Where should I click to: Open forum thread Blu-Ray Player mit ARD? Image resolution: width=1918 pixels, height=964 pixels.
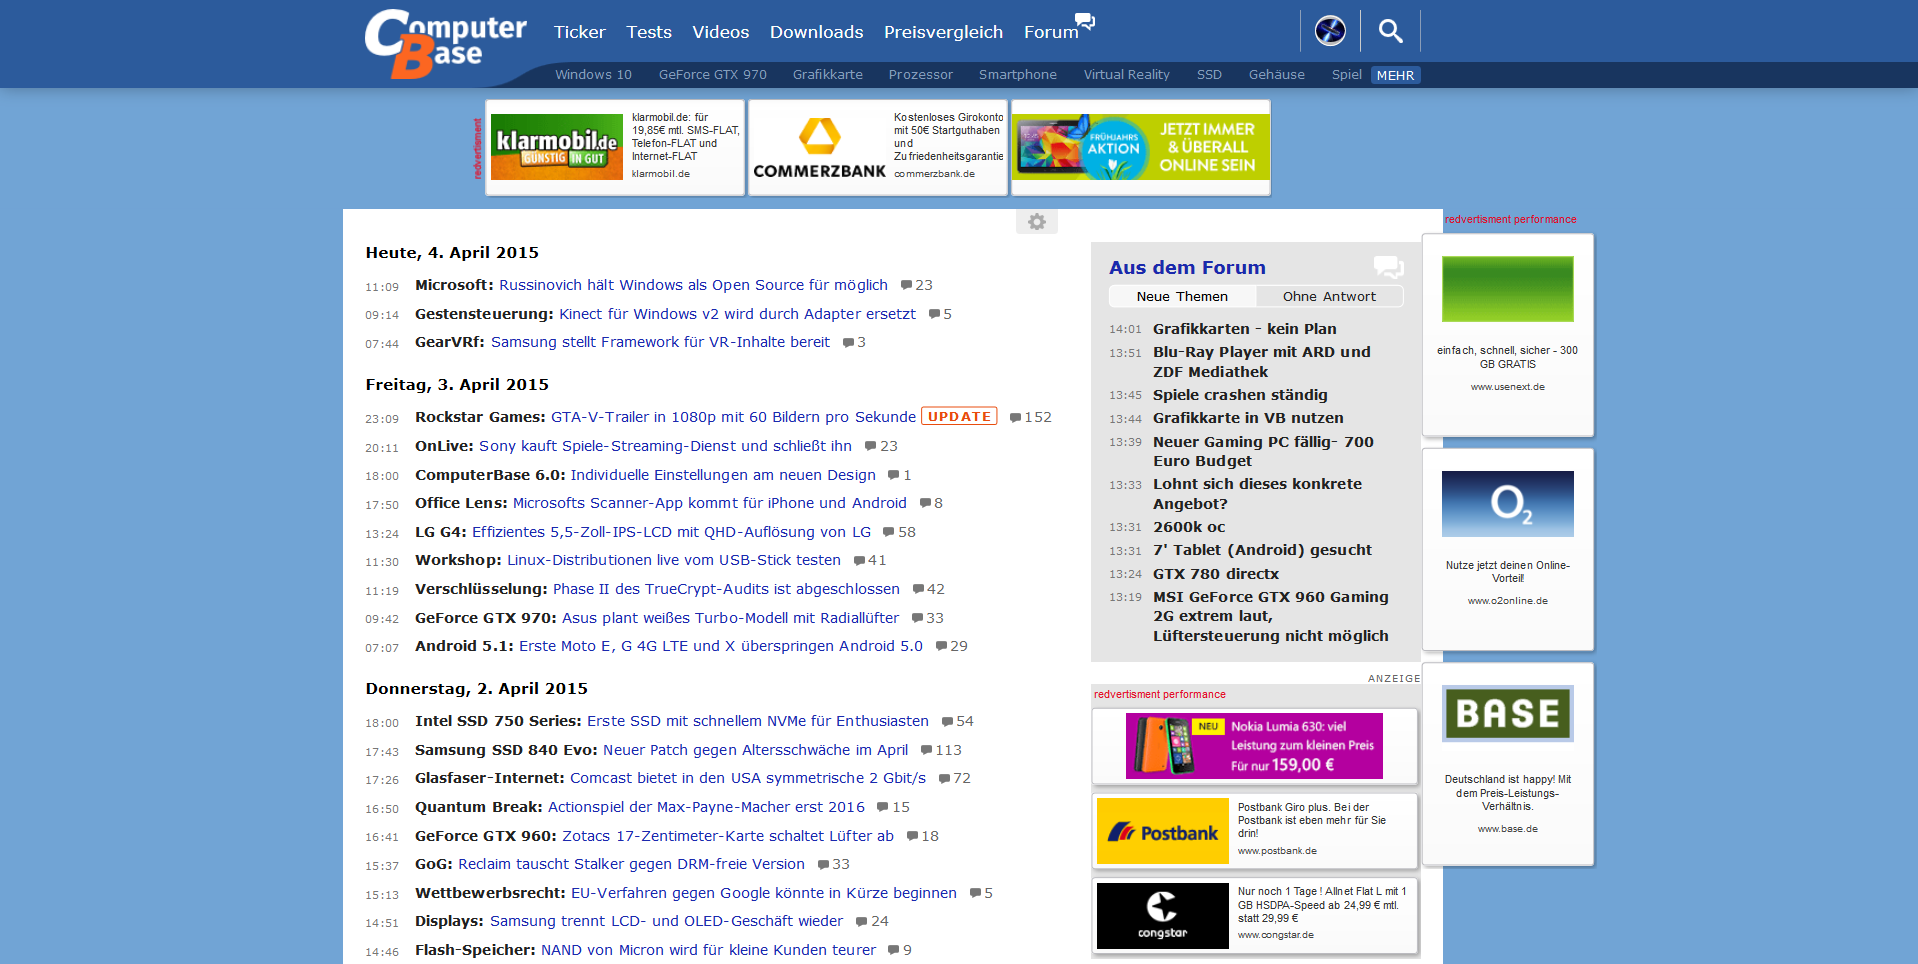pos(1262,362)
